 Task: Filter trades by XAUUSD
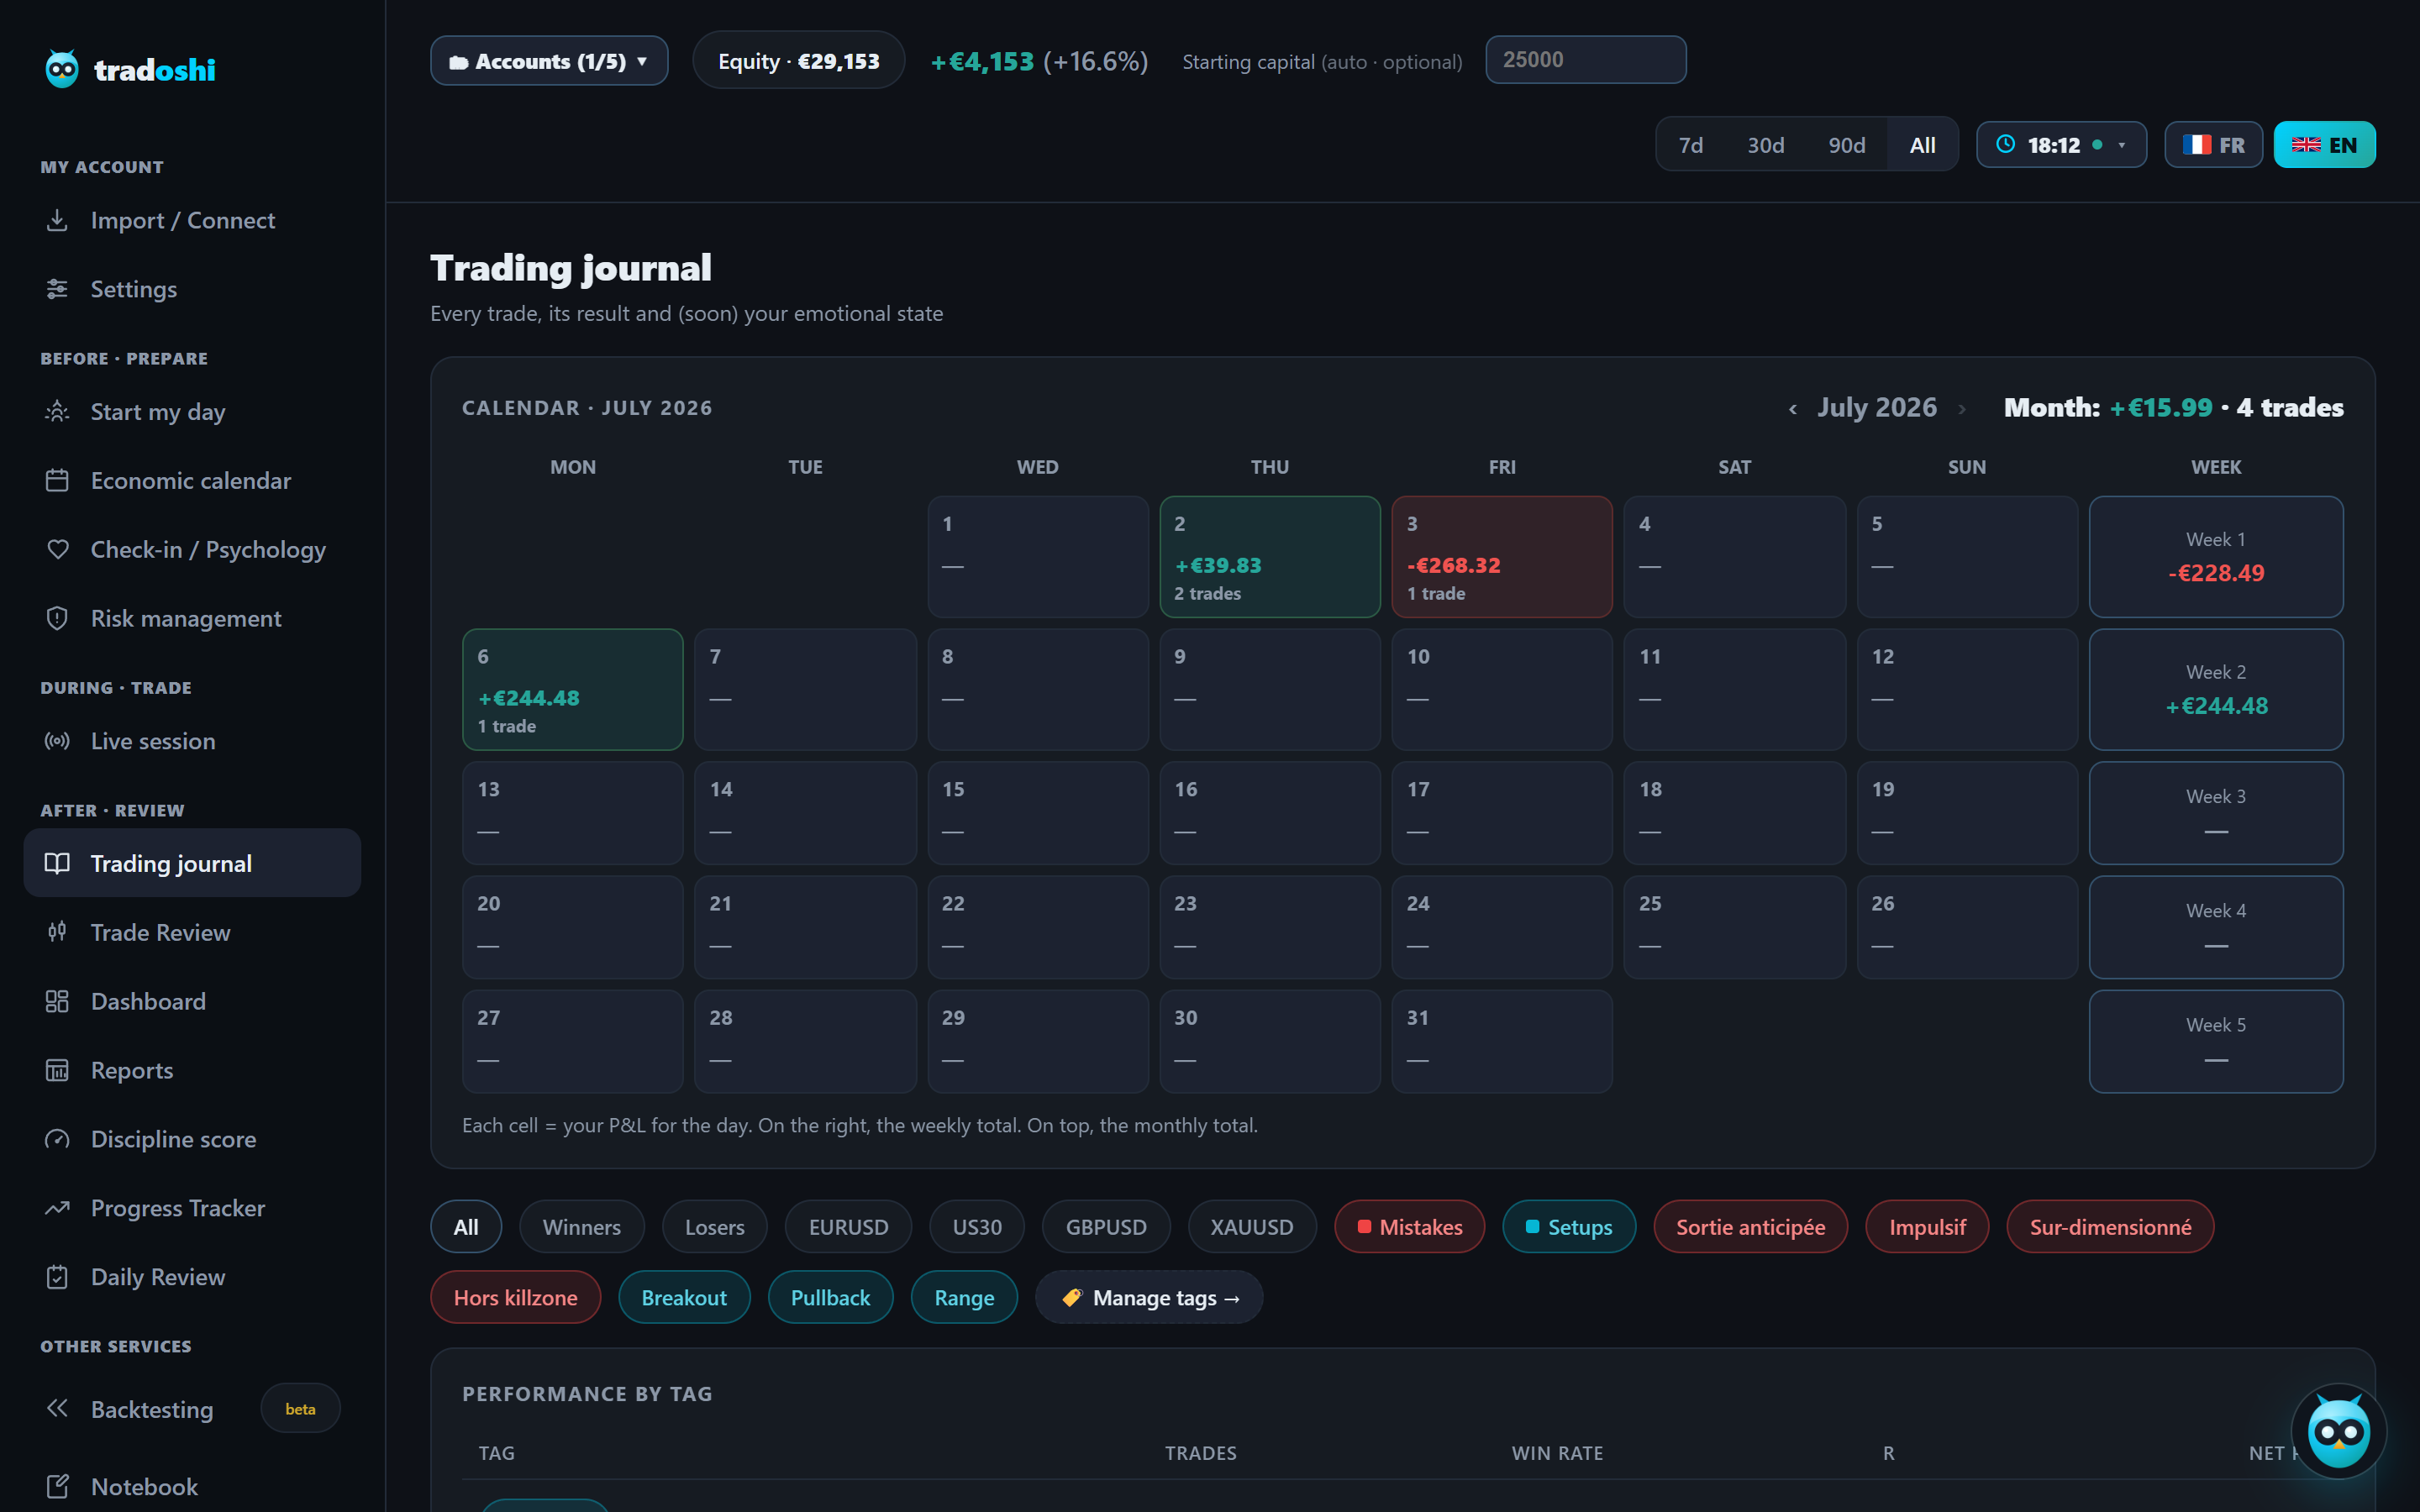coord(1252,1226)
